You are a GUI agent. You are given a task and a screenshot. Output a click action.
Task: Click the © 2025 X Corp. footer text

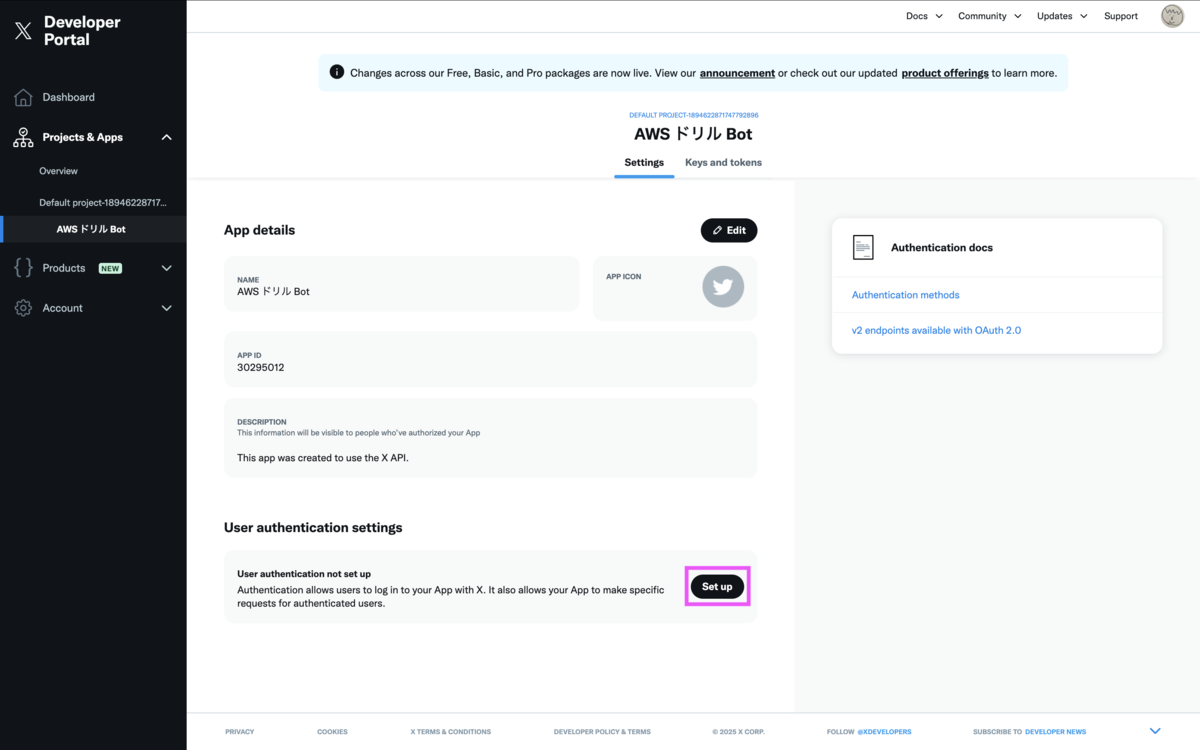(x=738, y=731)
